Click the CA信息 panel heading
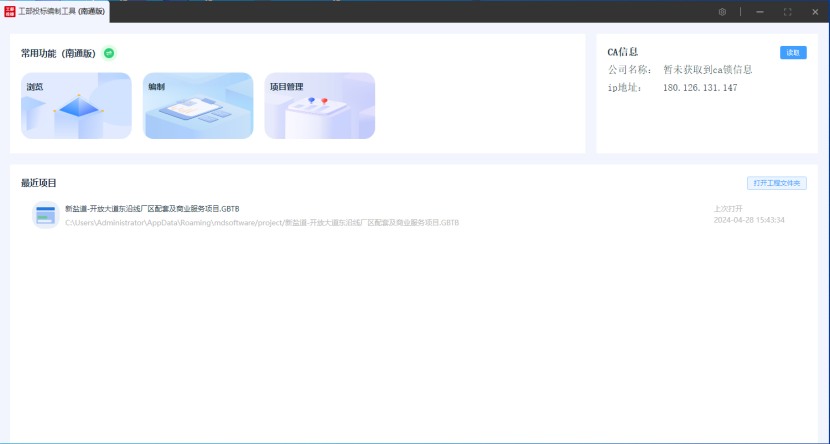The width and height of the screenshot is (830, 444). point(623,52)
